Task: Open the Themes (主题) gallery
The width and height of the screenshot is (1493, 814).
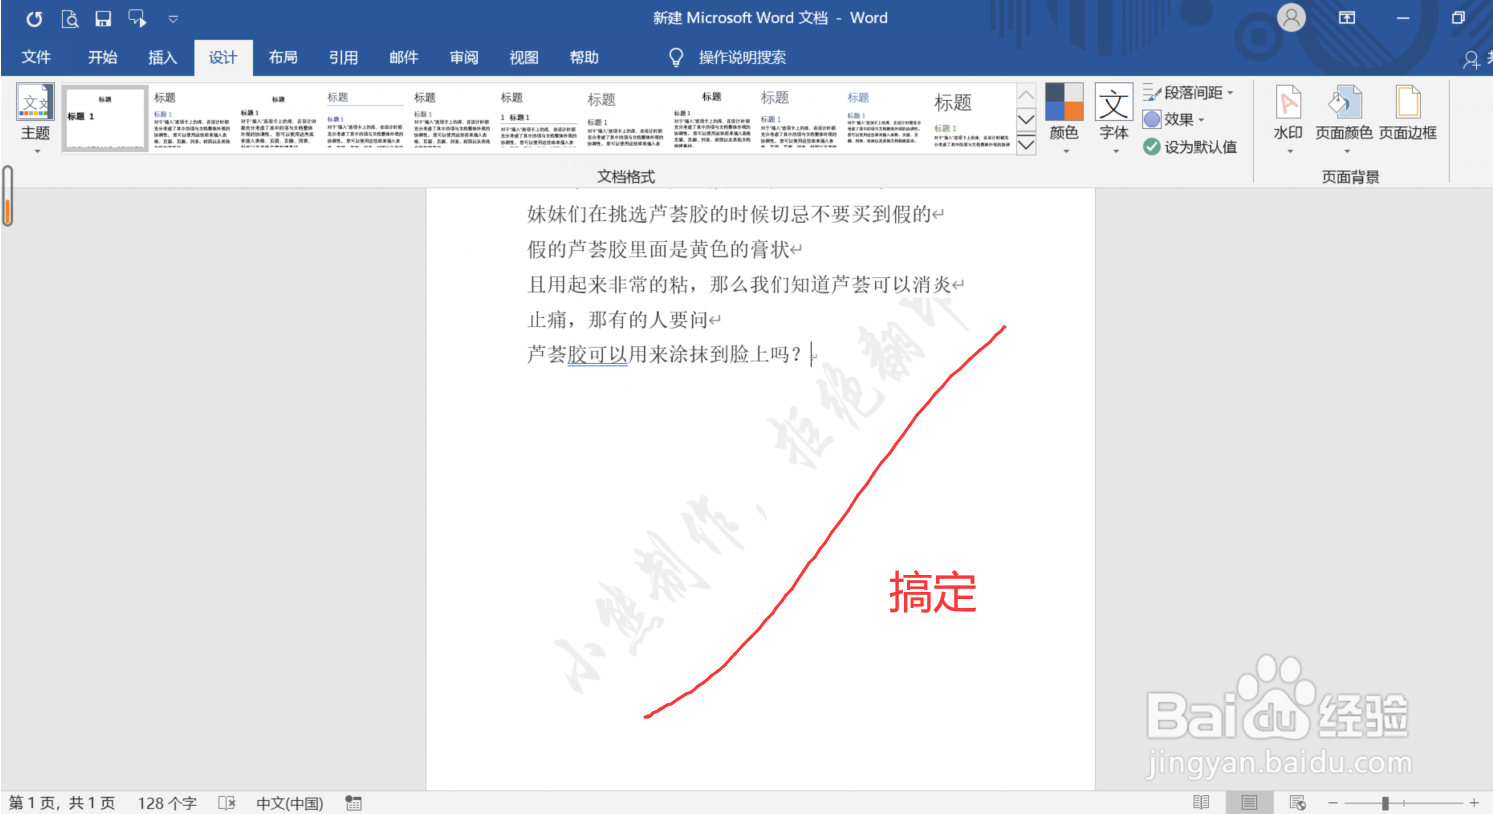Action: tap(35, 117)
